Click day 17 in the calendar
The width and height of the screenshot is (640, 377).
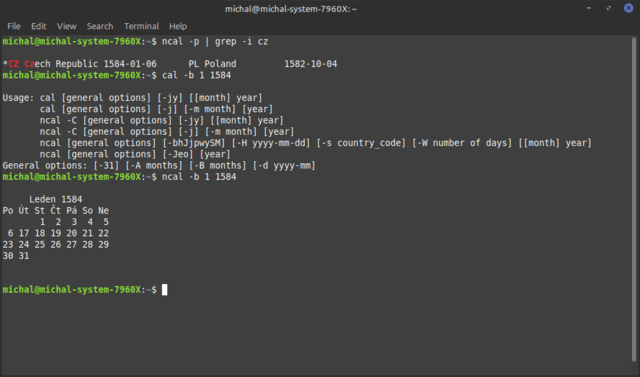click(24, 233)
